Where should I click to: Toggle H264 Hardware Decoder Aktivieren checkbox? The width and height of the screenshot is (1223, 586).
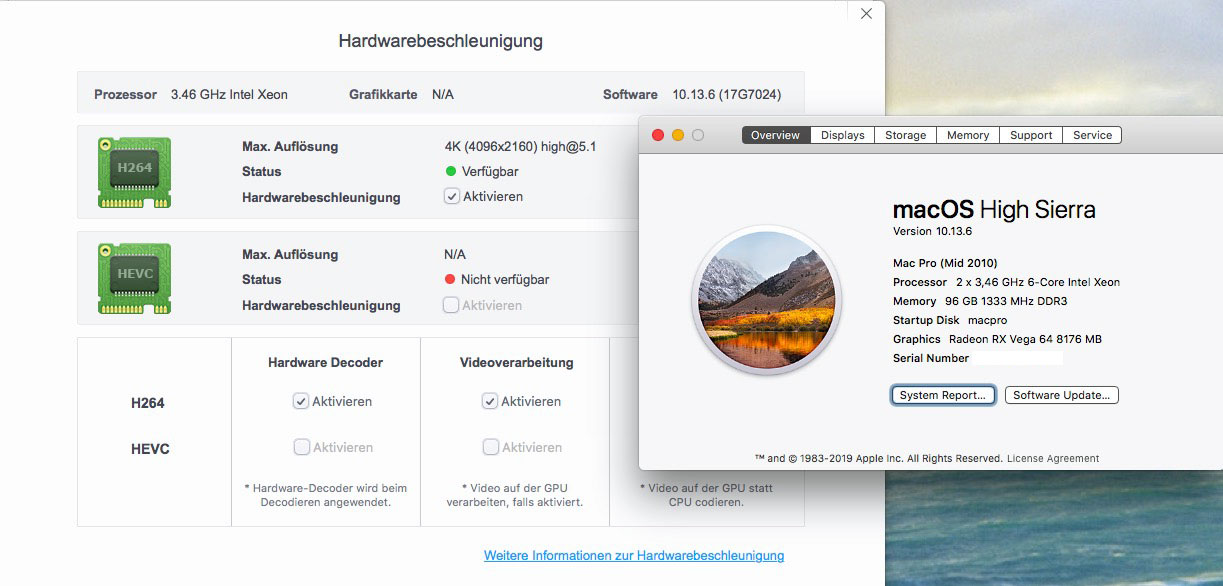[x=301, y=401]
